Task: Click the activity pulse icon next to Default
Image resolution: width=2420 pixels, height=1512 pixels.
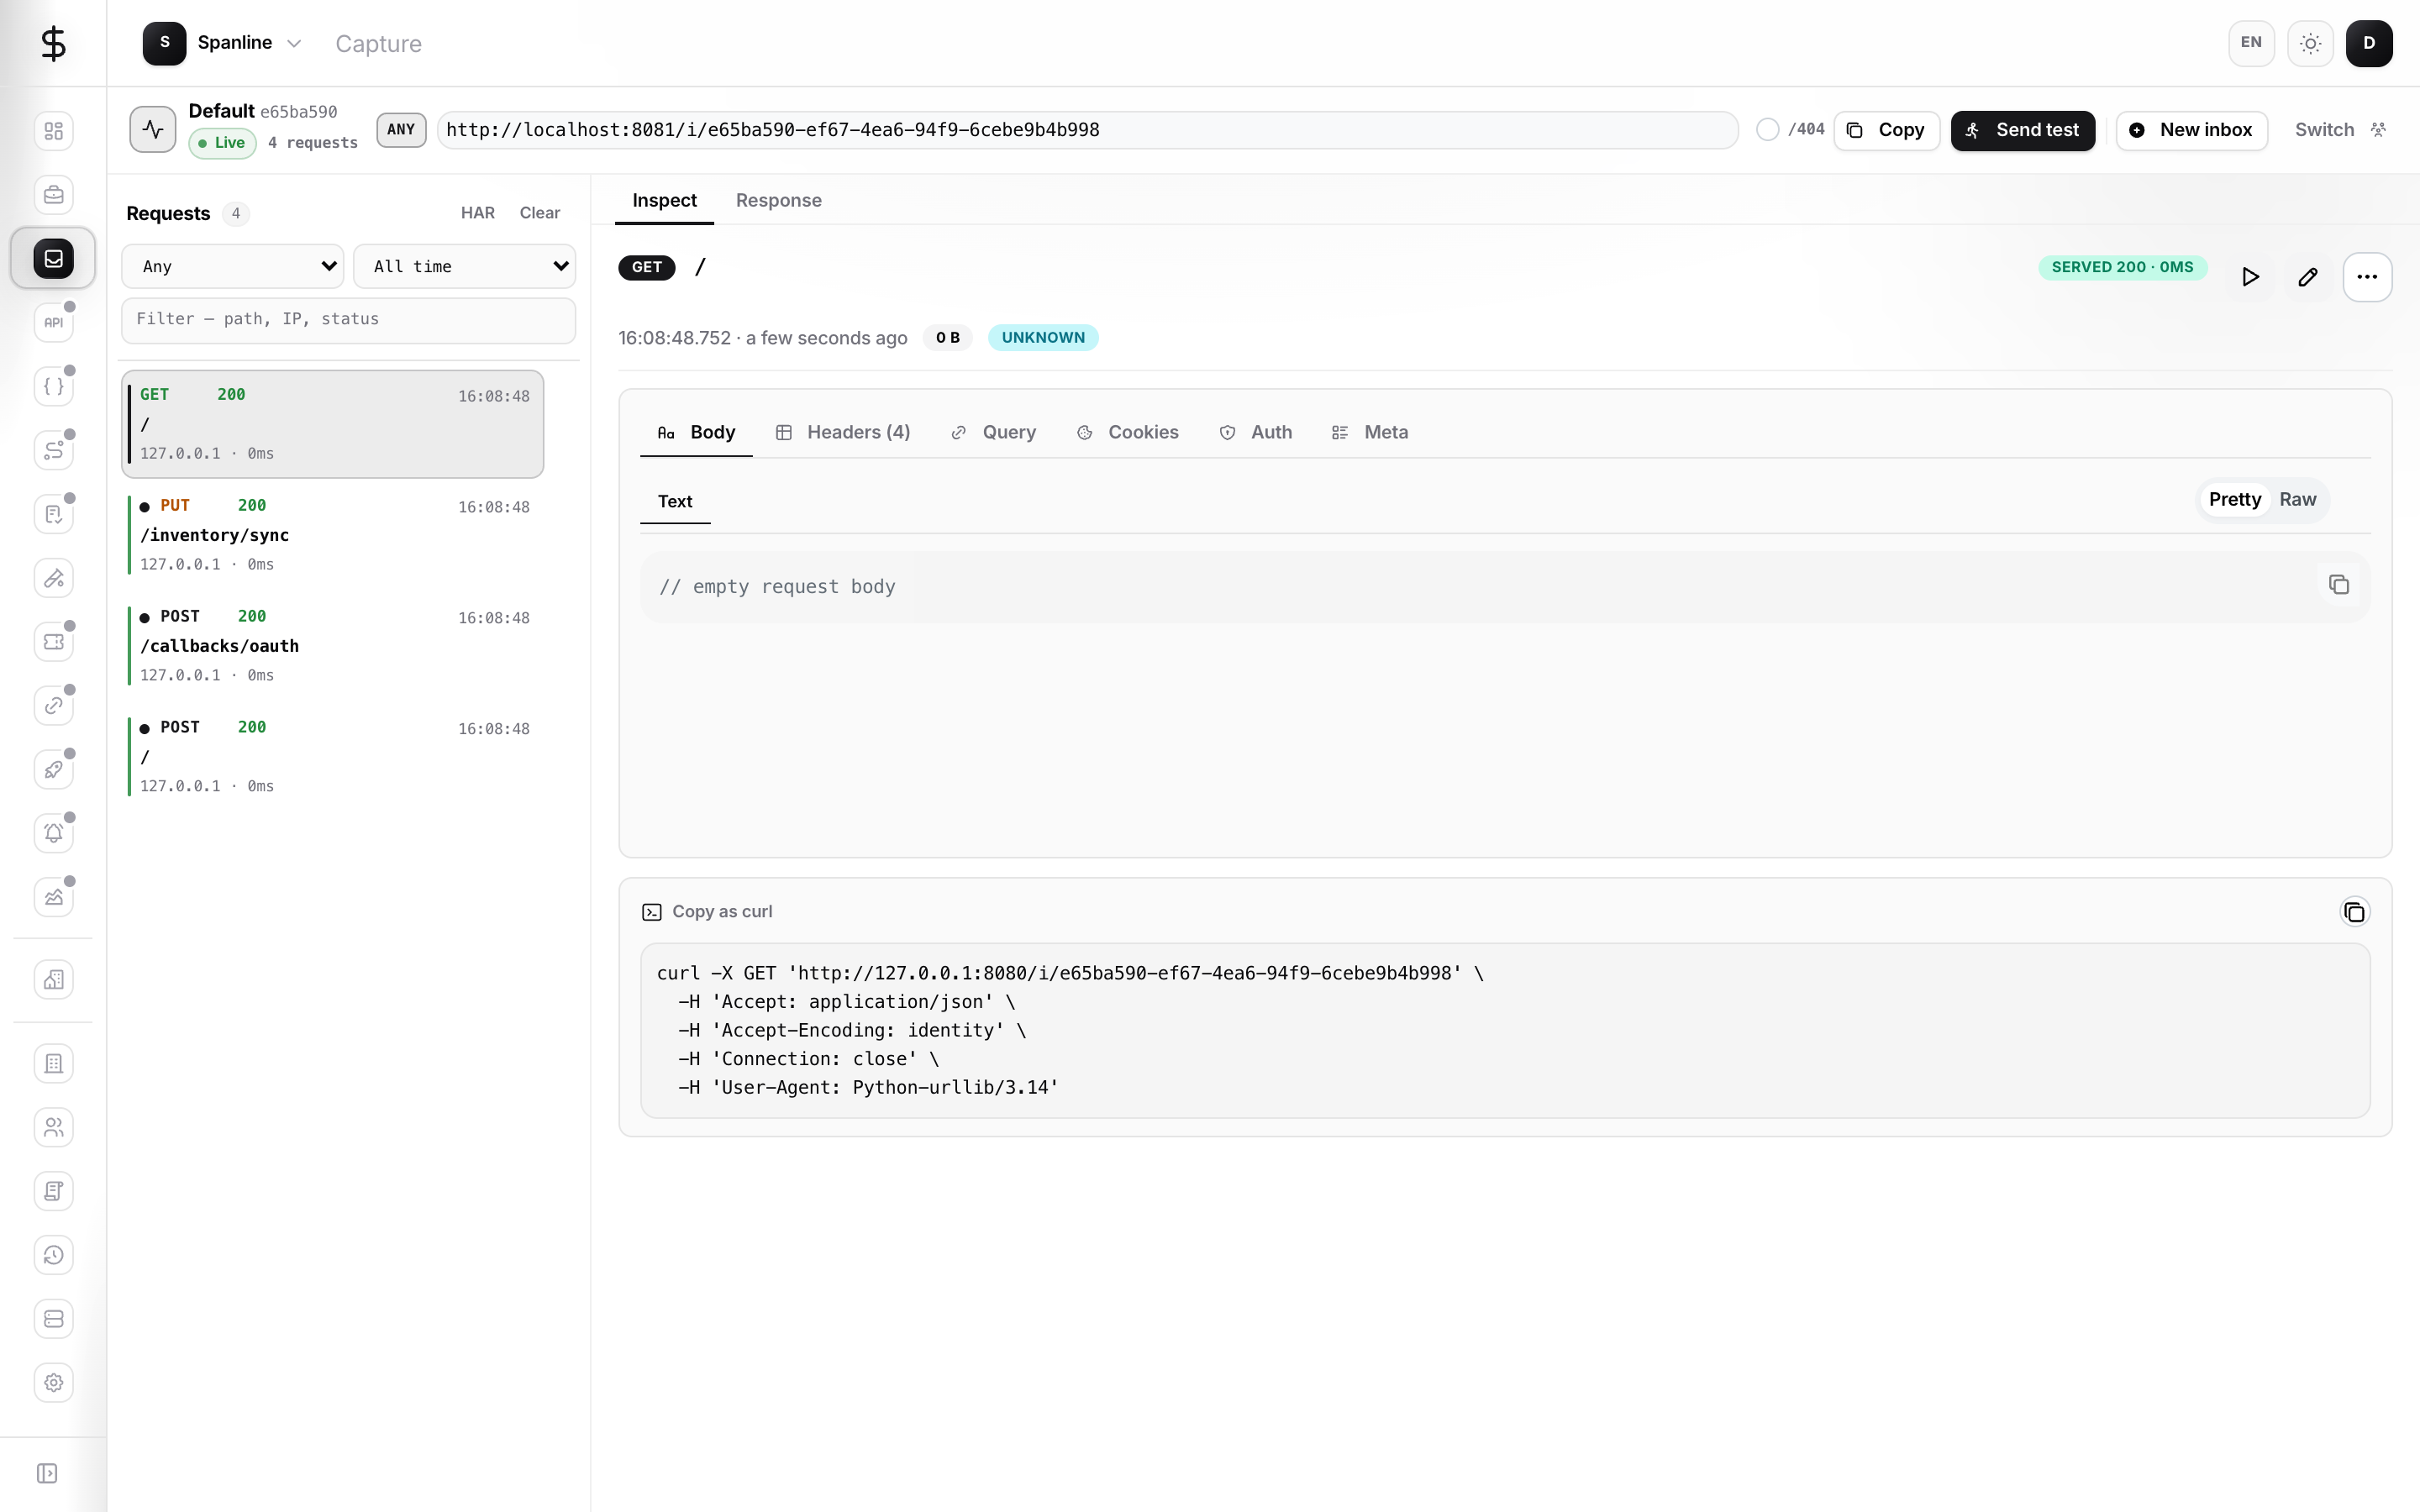Action: coord(153,129)
